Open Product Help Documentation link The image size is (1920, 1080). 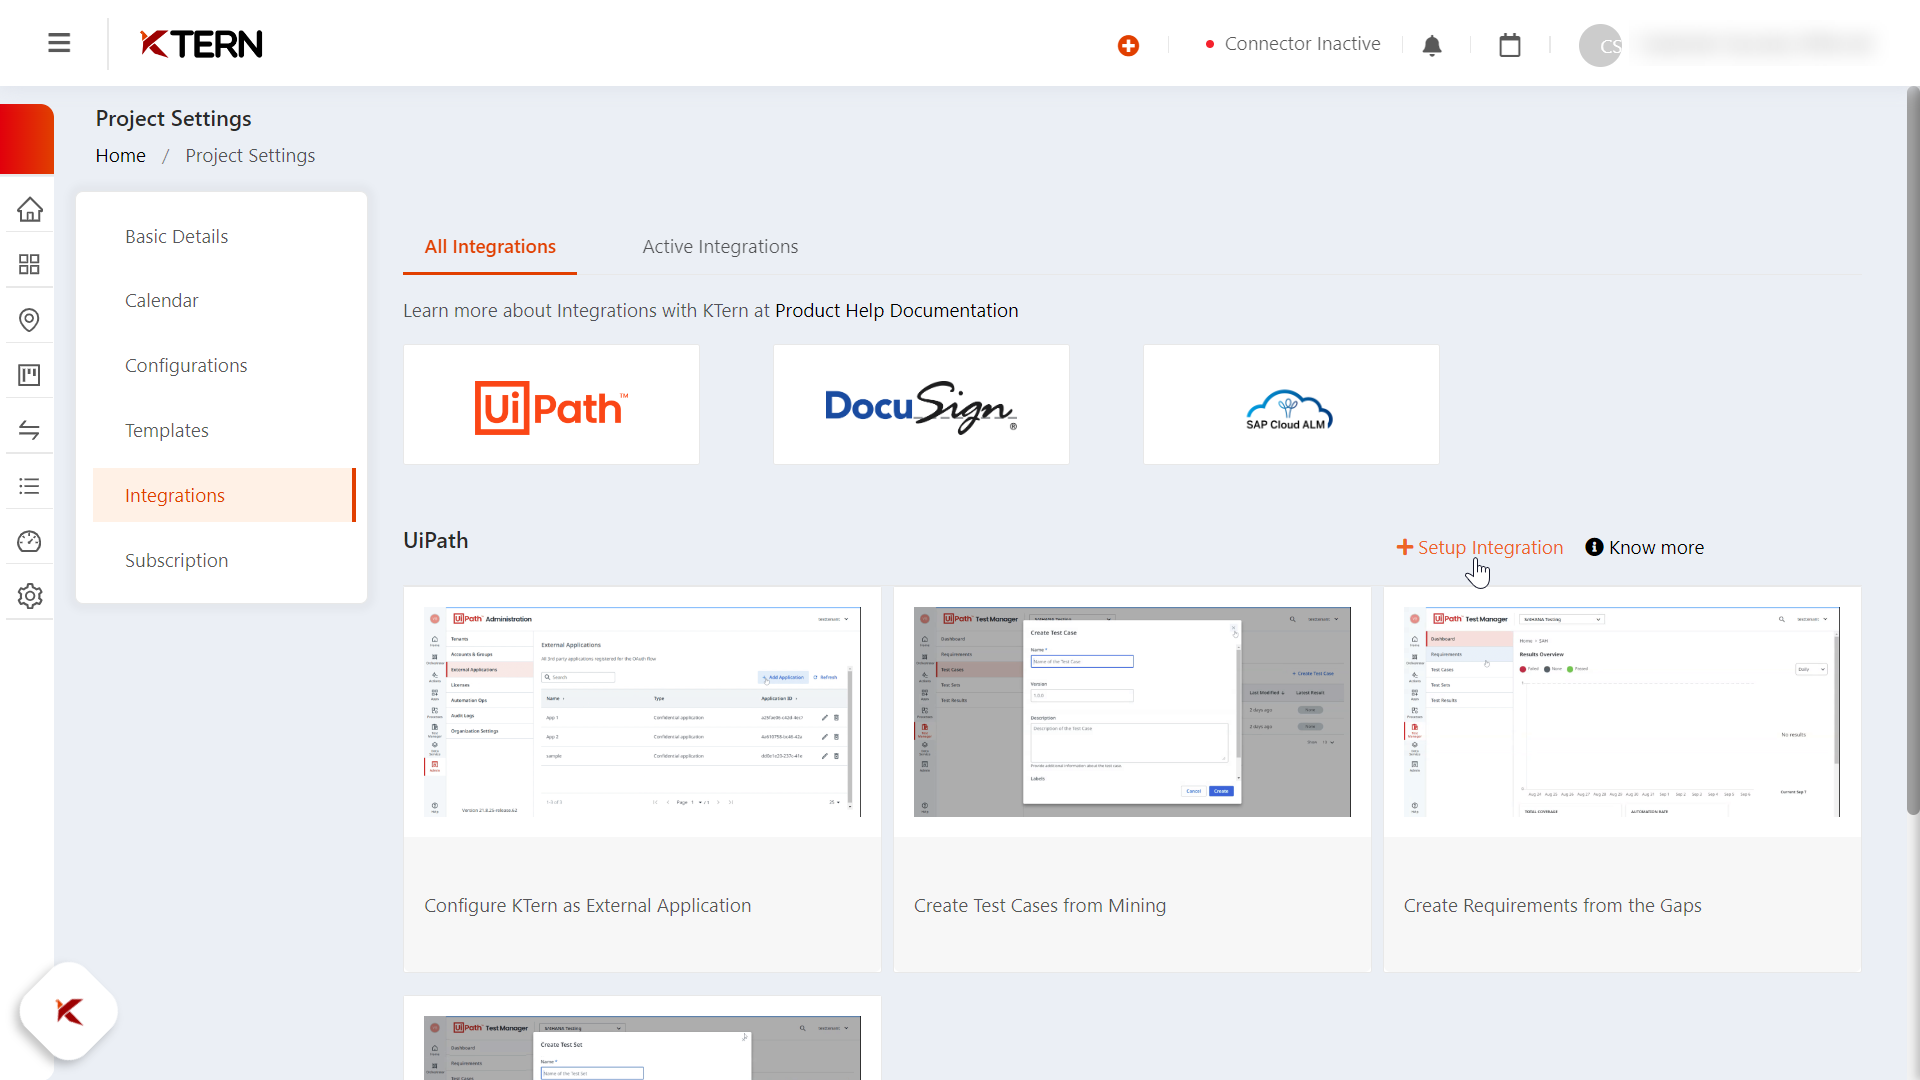coord(897,311)
